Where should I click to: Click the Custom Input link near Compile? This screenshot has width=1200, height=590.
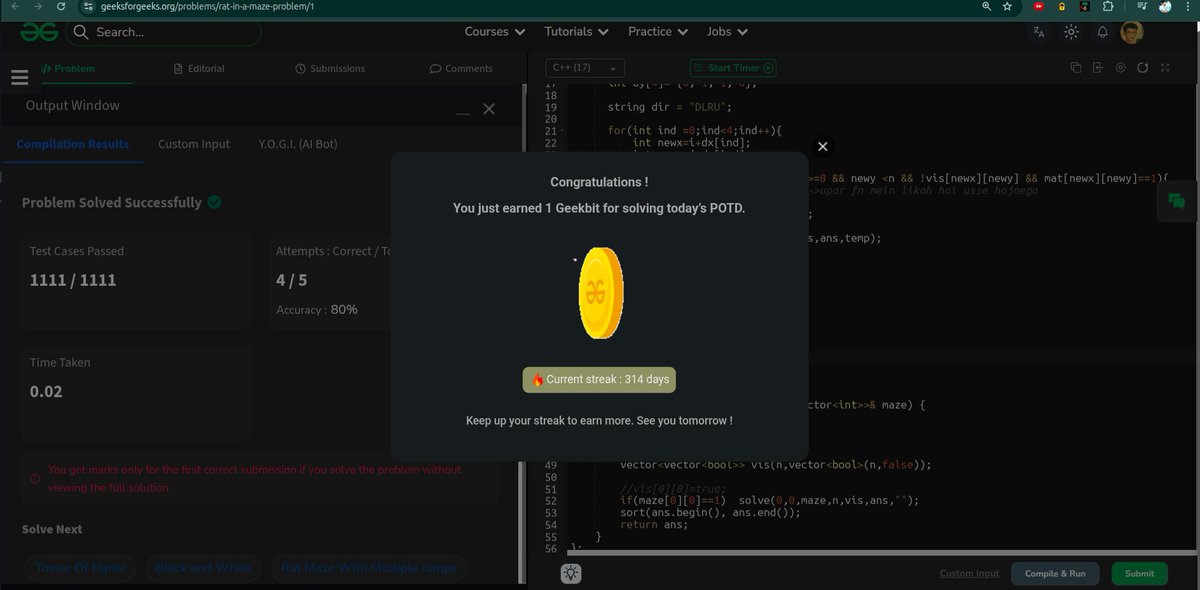pyautogui.click(x=969, y=574)
